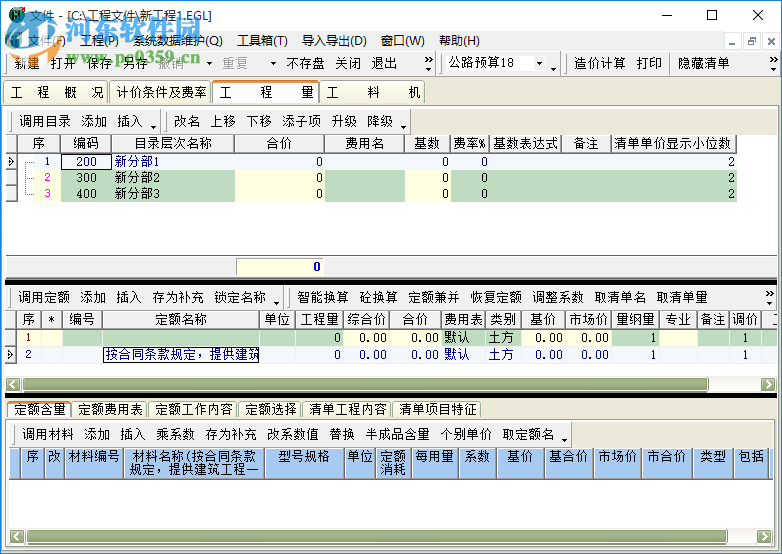782x554 pixels.
Task: Click the 打开 toolbar button
Action: [63, 63]
